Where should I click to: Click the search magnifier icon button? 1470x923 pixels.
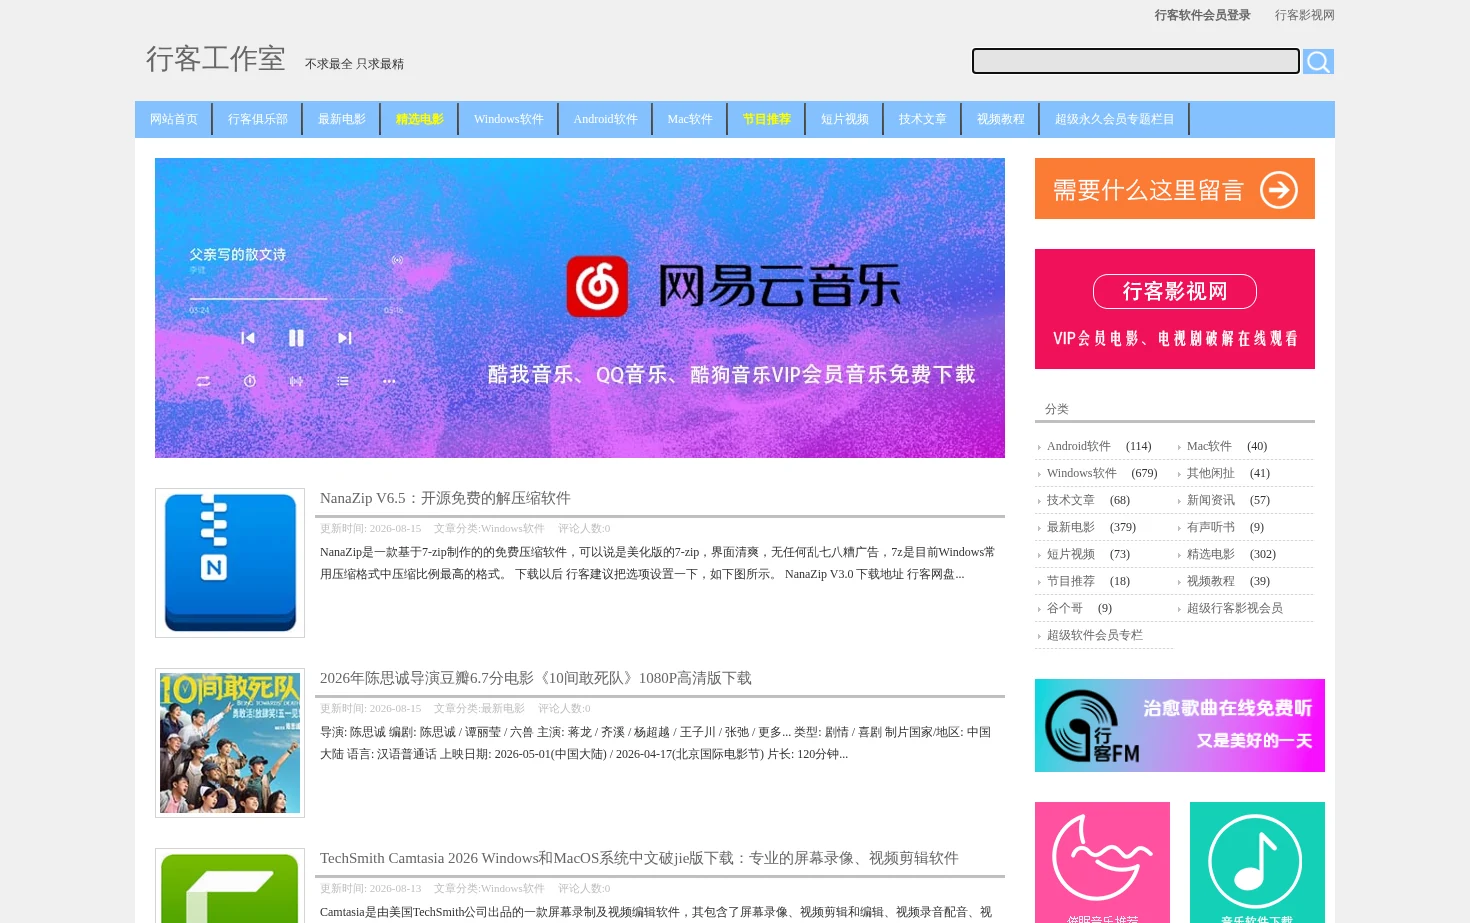coord(1318,62)
